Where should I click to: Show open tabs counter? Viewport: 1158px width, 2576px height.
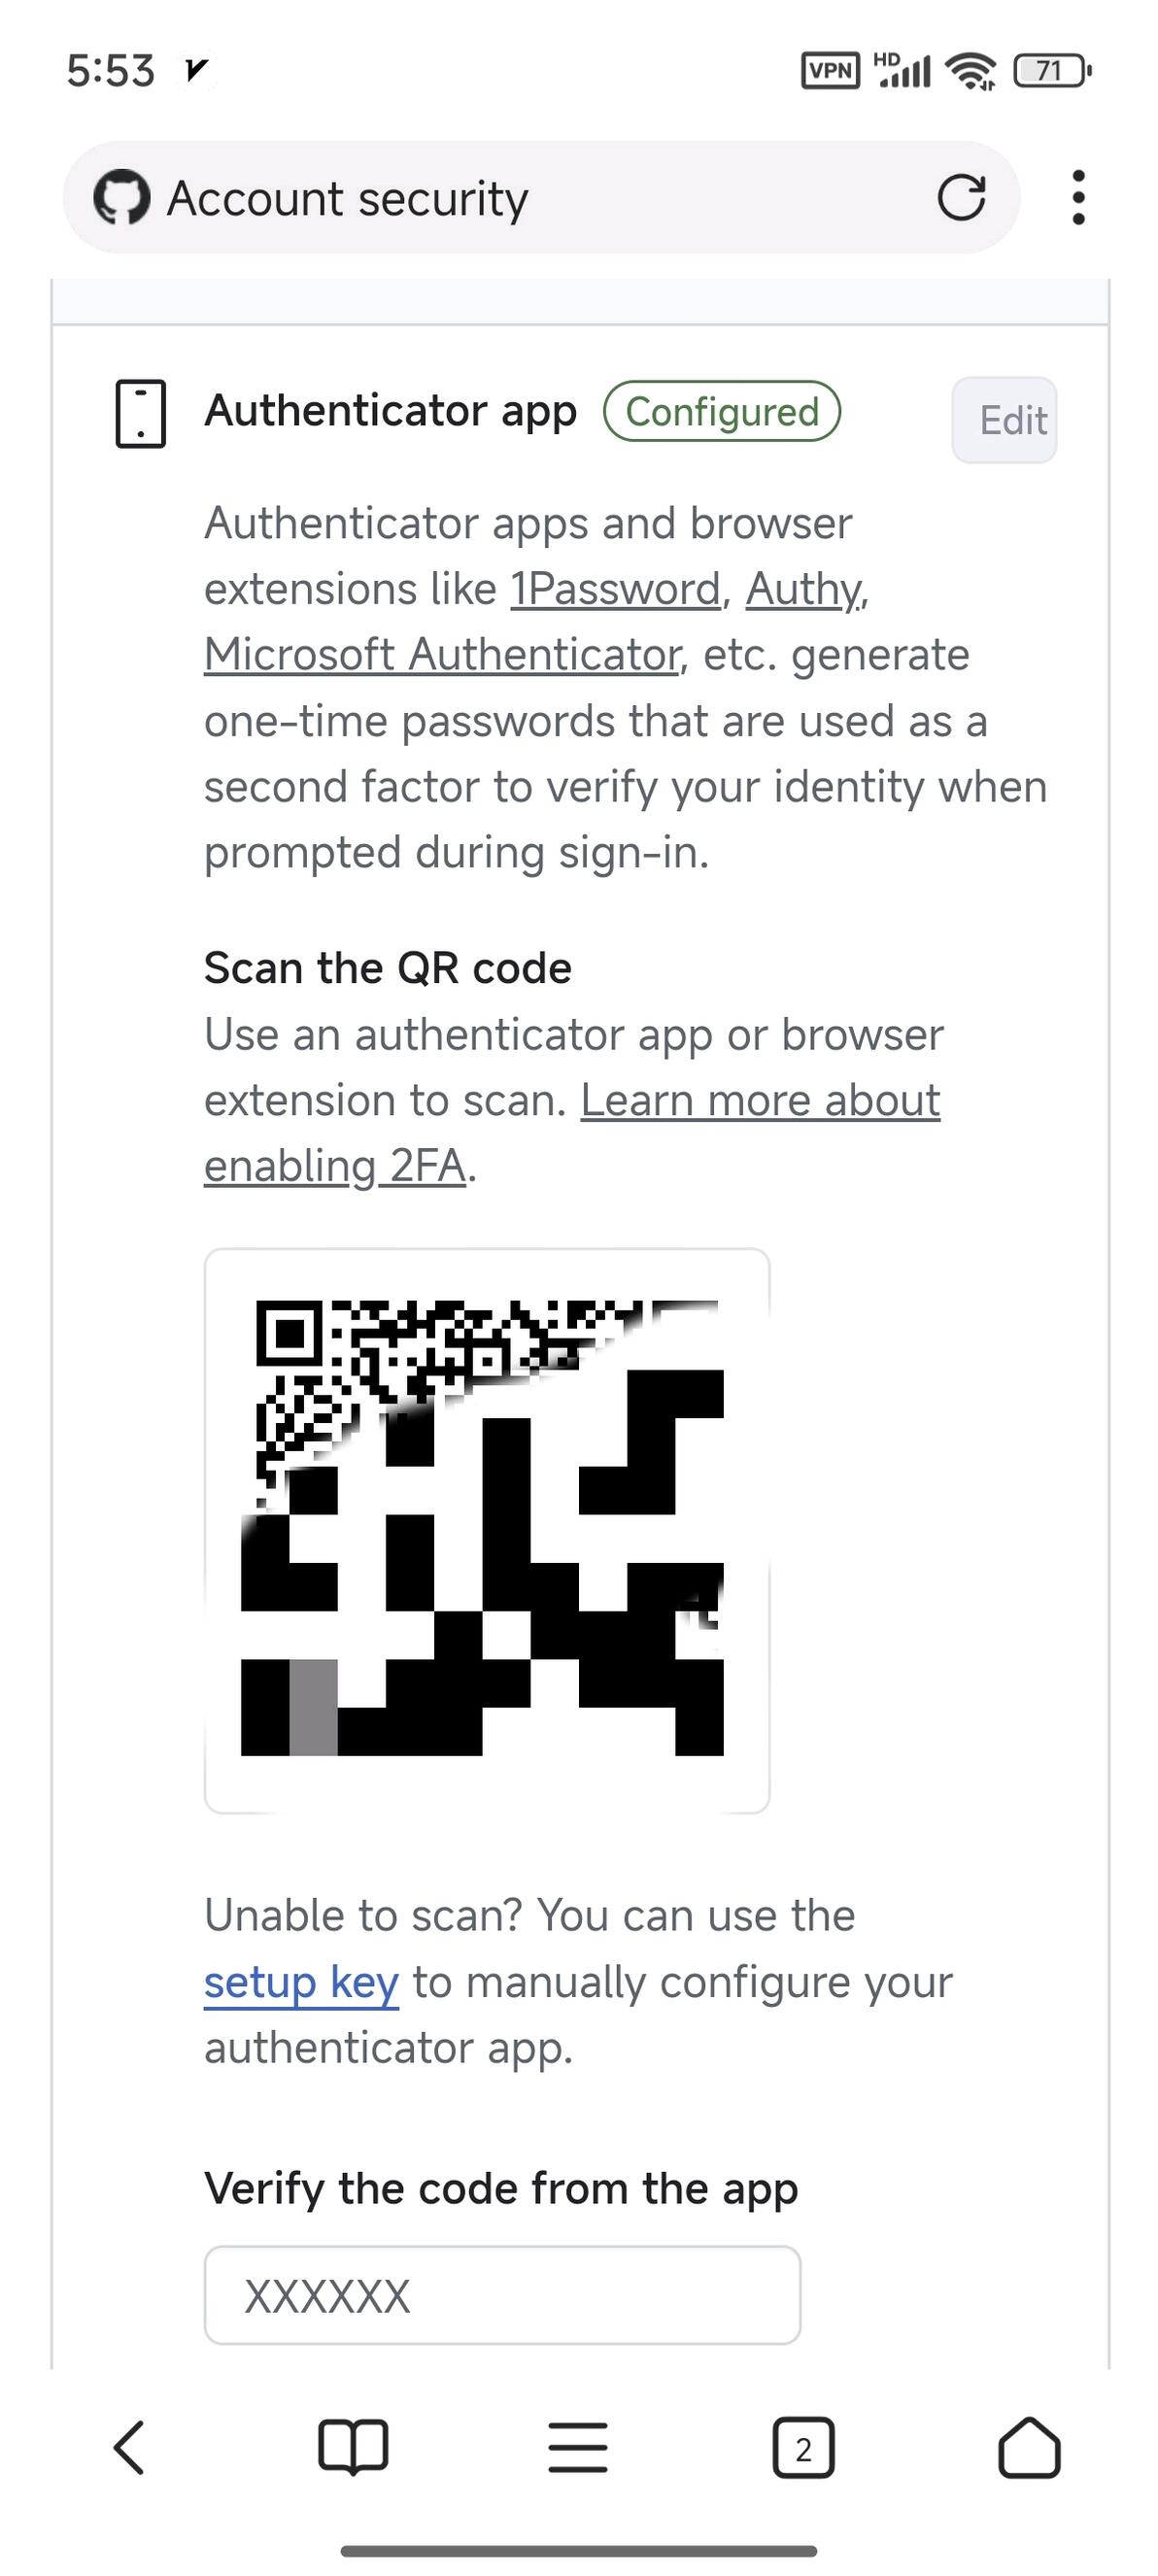coord(803,2448)
